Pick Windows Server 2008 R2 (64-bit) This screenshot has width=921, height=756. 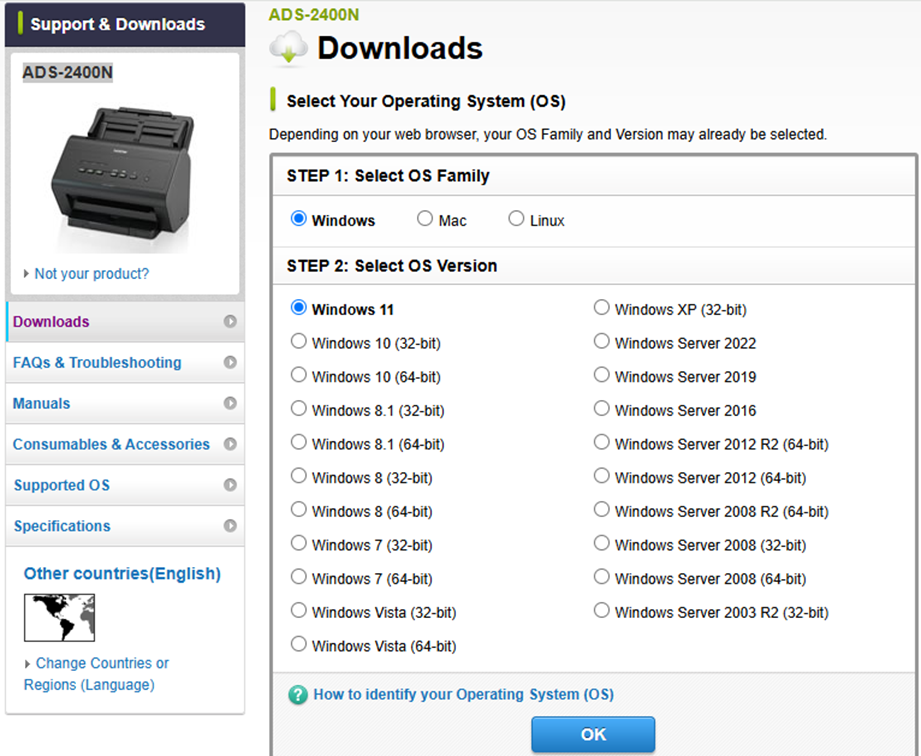tap(601, 509)
